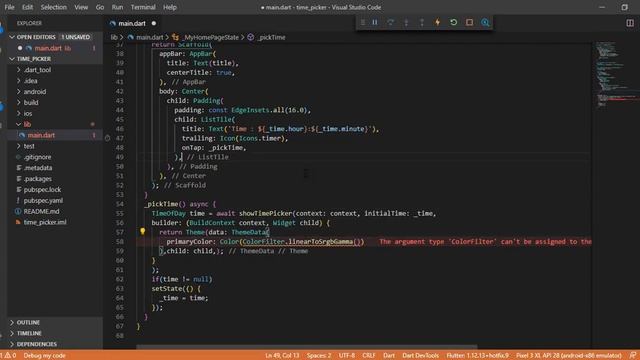Screen dimensions: 640x360
Task: Click the debug Step Out button
Action: tap(422, 22)
